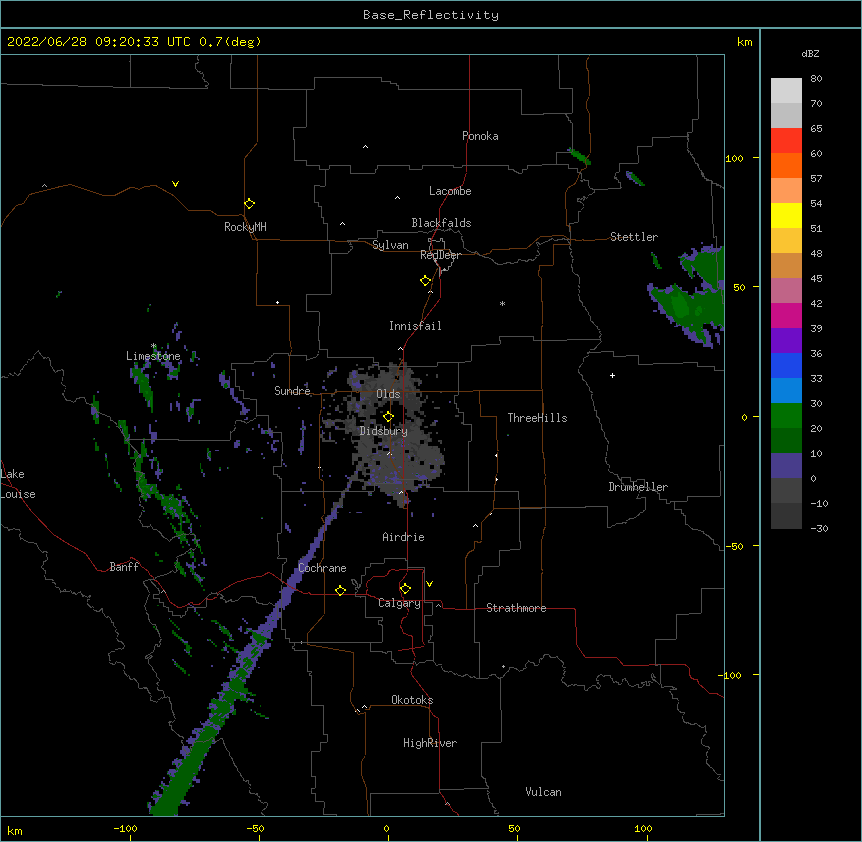Click the -50 tick on the right vertical axis
The image size is (862, 842).
click(x=734, y=546)
